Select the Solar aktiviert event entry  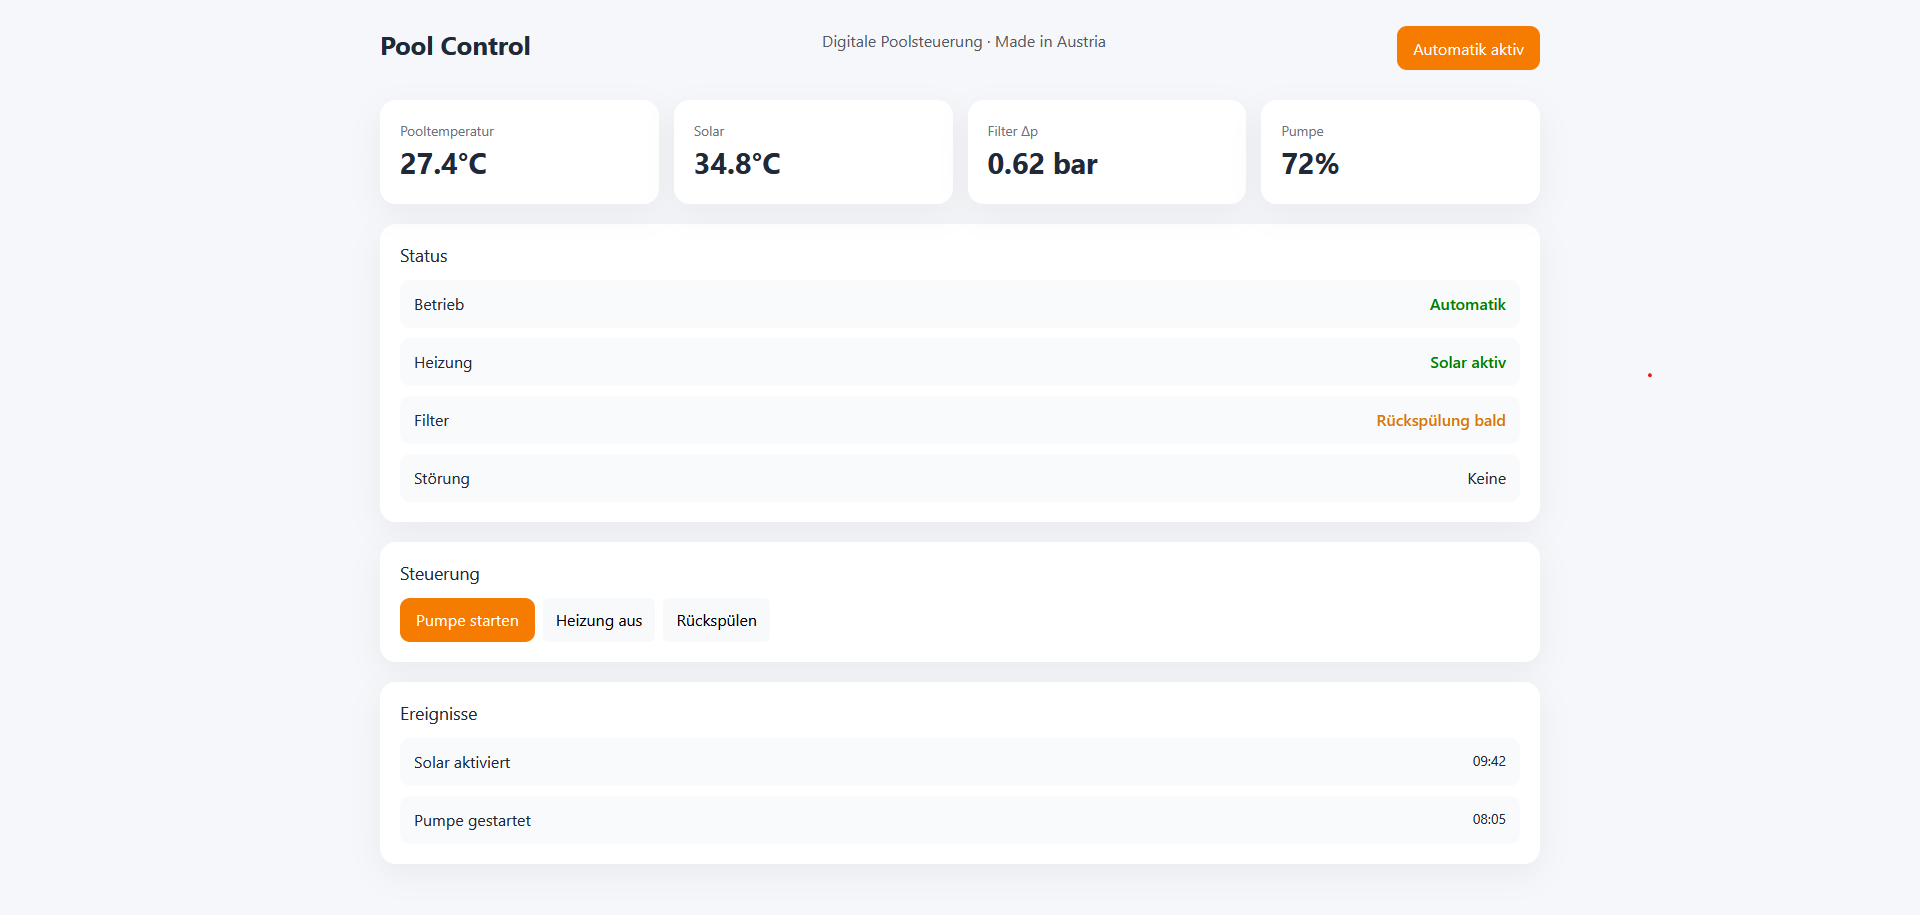[x=960, y=762]
